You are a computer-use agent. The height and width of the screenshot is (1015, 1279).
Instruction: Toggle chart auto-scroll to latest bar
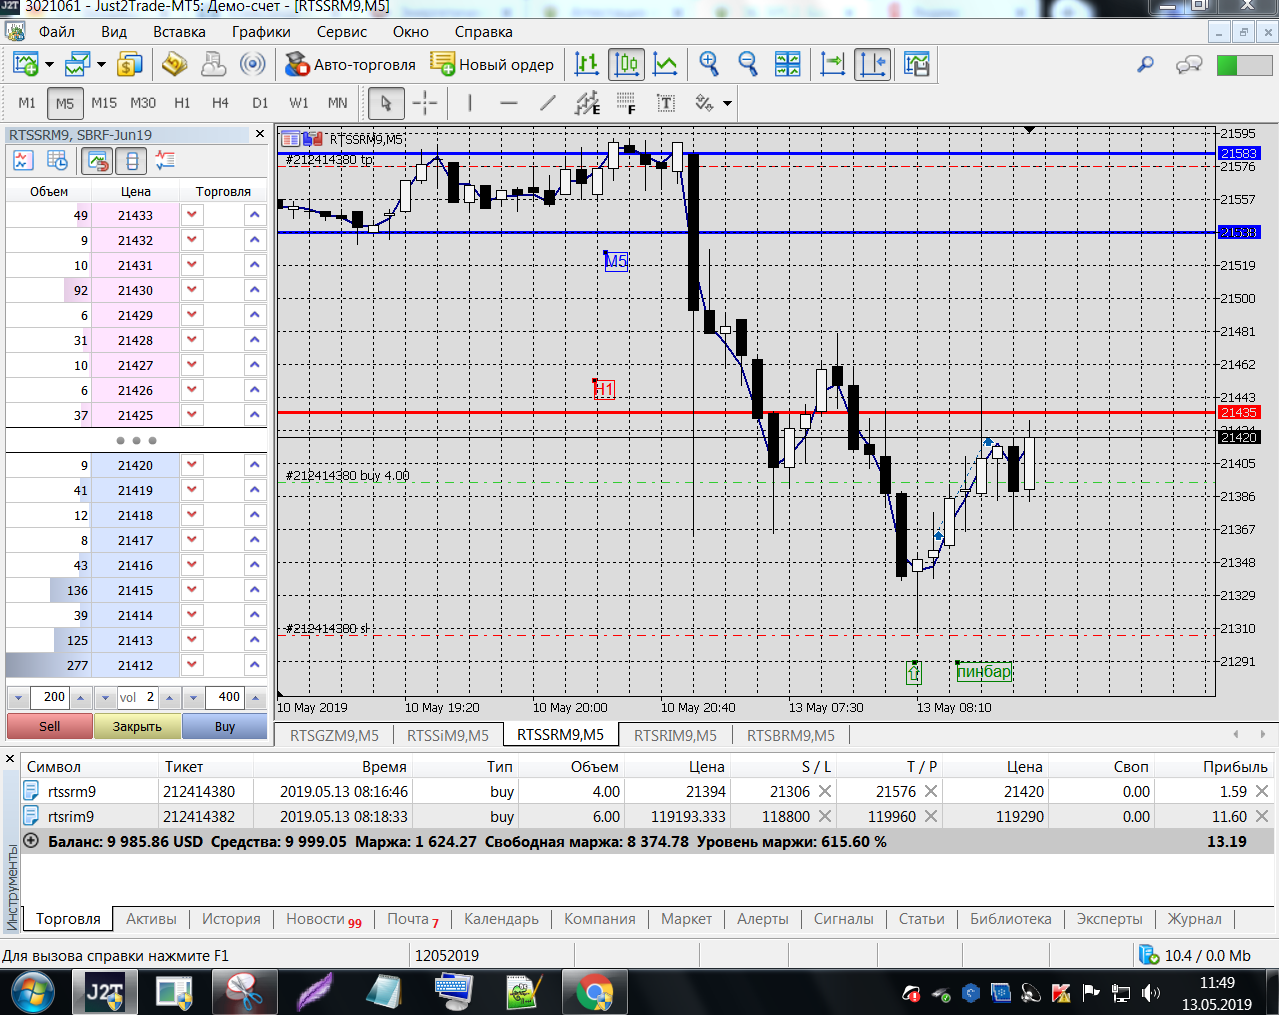(833, 65)
